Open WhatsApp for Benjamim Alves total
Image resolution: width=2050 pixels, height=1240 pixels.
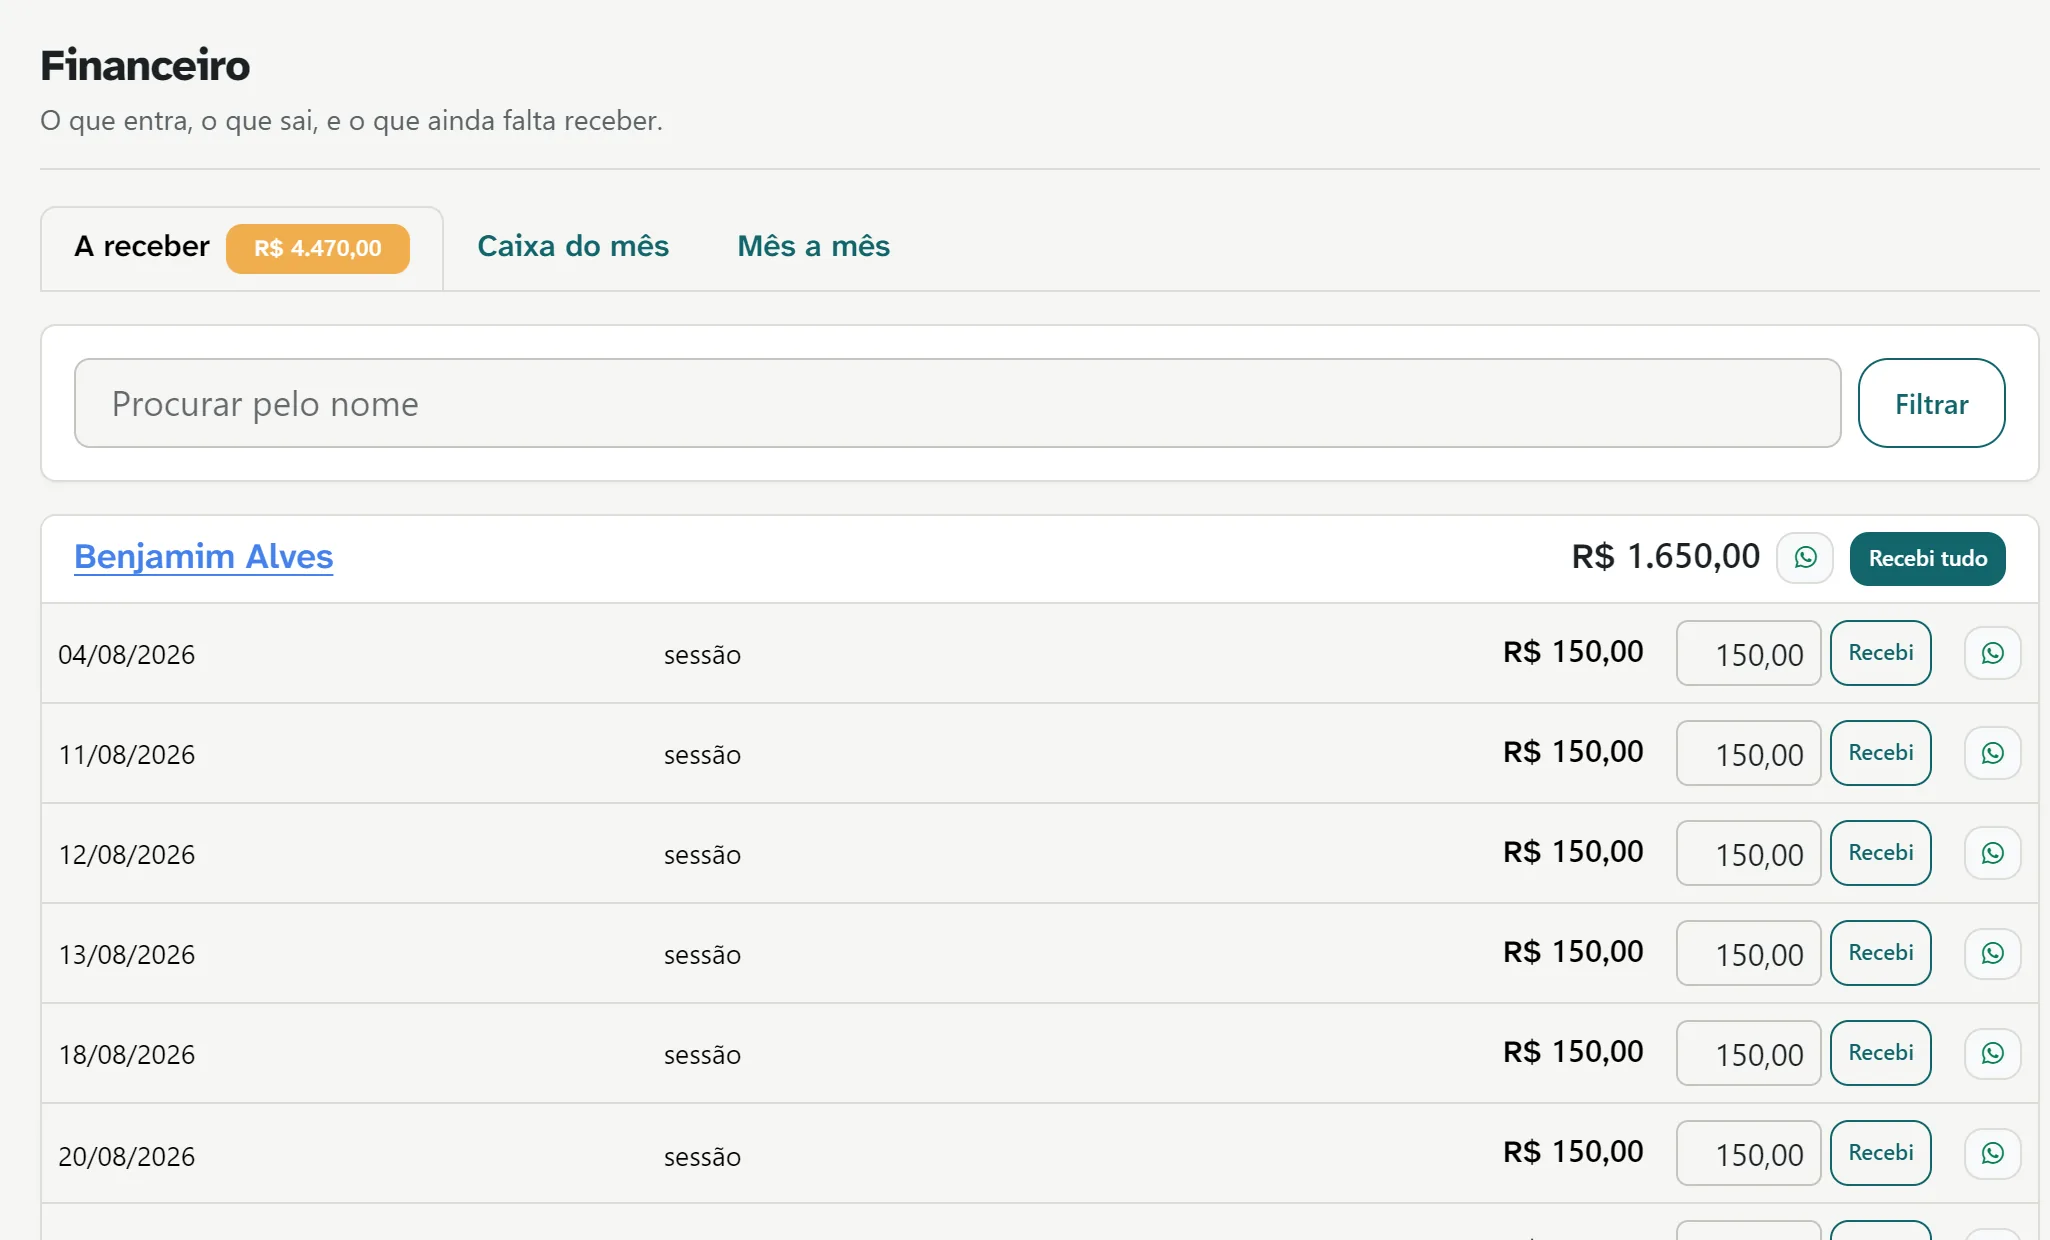pos(1805,558)
